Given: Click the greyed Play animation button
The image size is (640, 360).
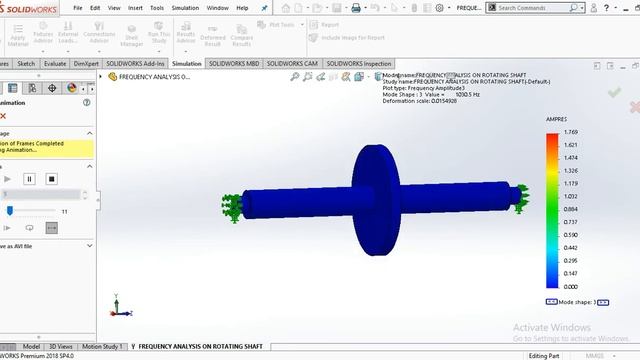Looking at the screenshot, I should click(7, 179).
